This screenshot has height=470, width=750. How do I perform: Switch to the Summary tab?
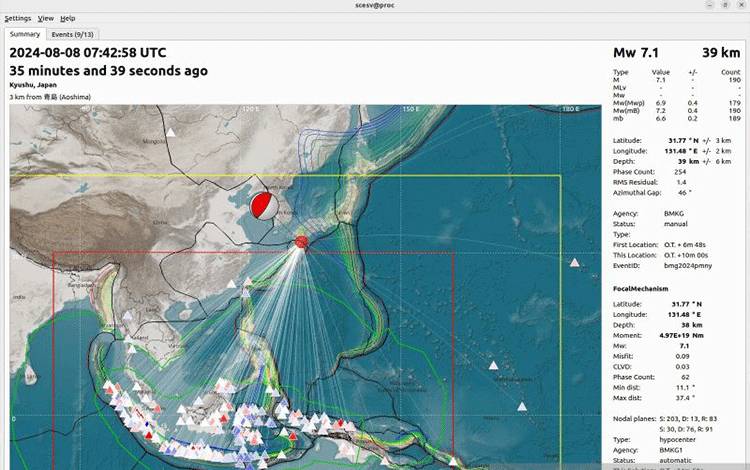(25, 34)
